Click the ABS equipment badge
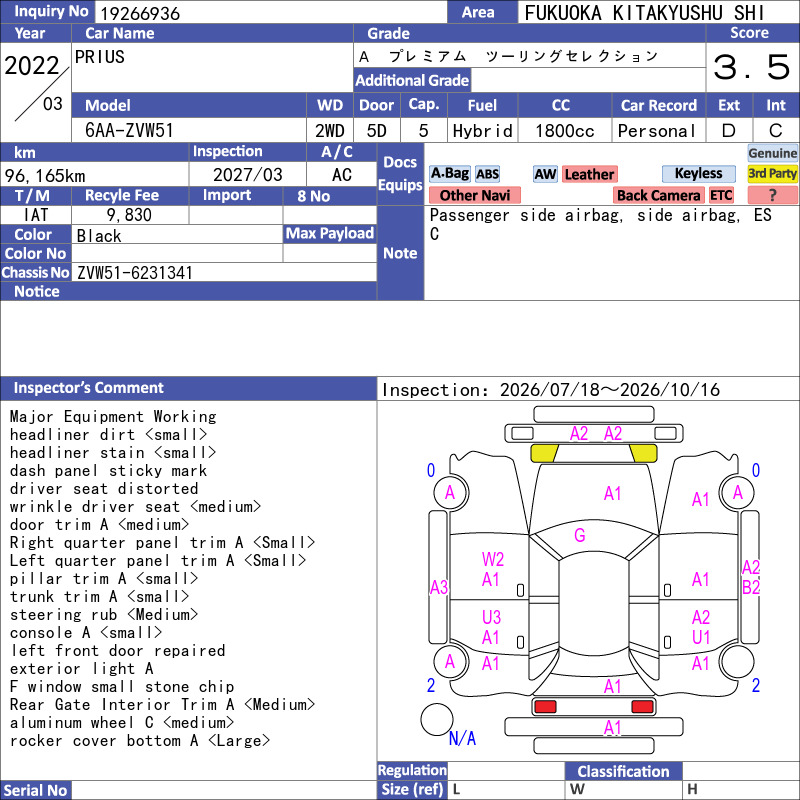The image size is (800, 800). click(x=487, y=174)
